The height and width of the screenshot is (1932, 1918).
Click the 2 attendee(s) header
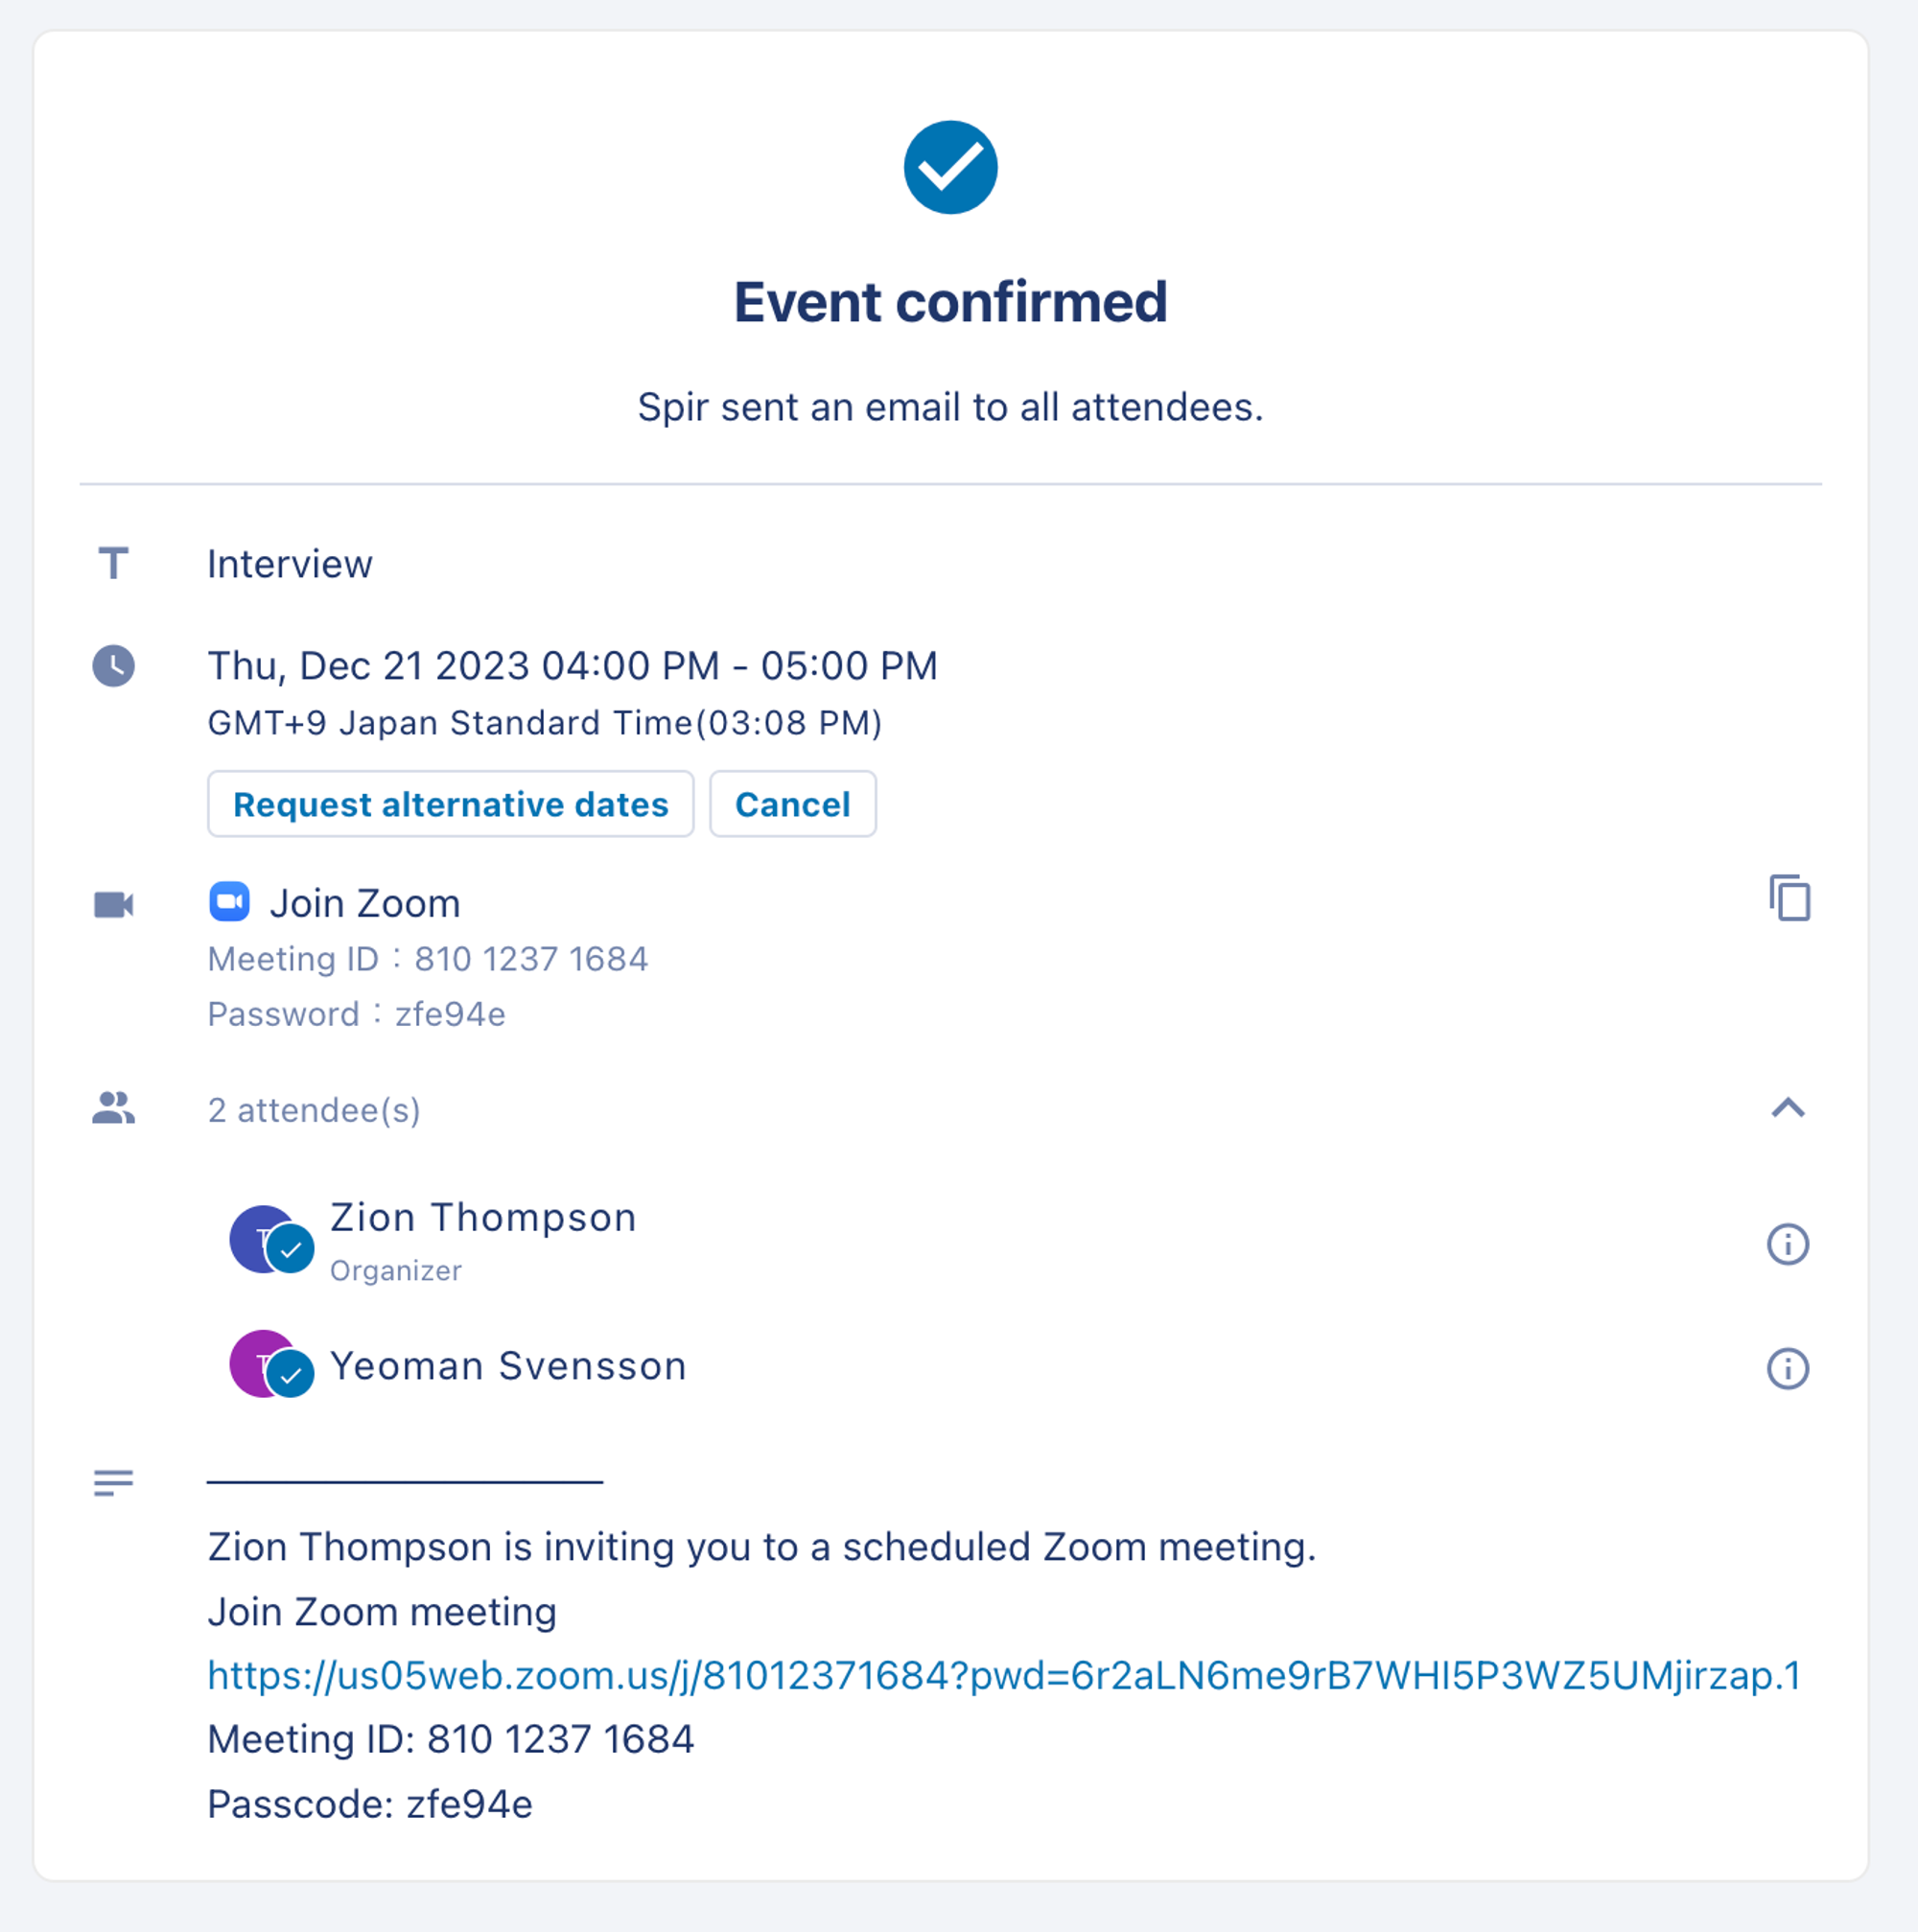pos(313,1110)
